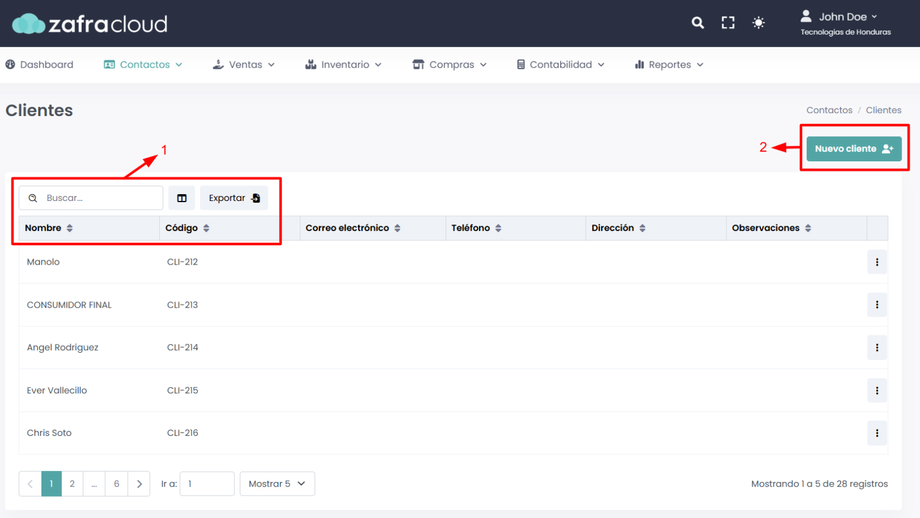Click code CLI-212
920x518 pixels.
182,262
